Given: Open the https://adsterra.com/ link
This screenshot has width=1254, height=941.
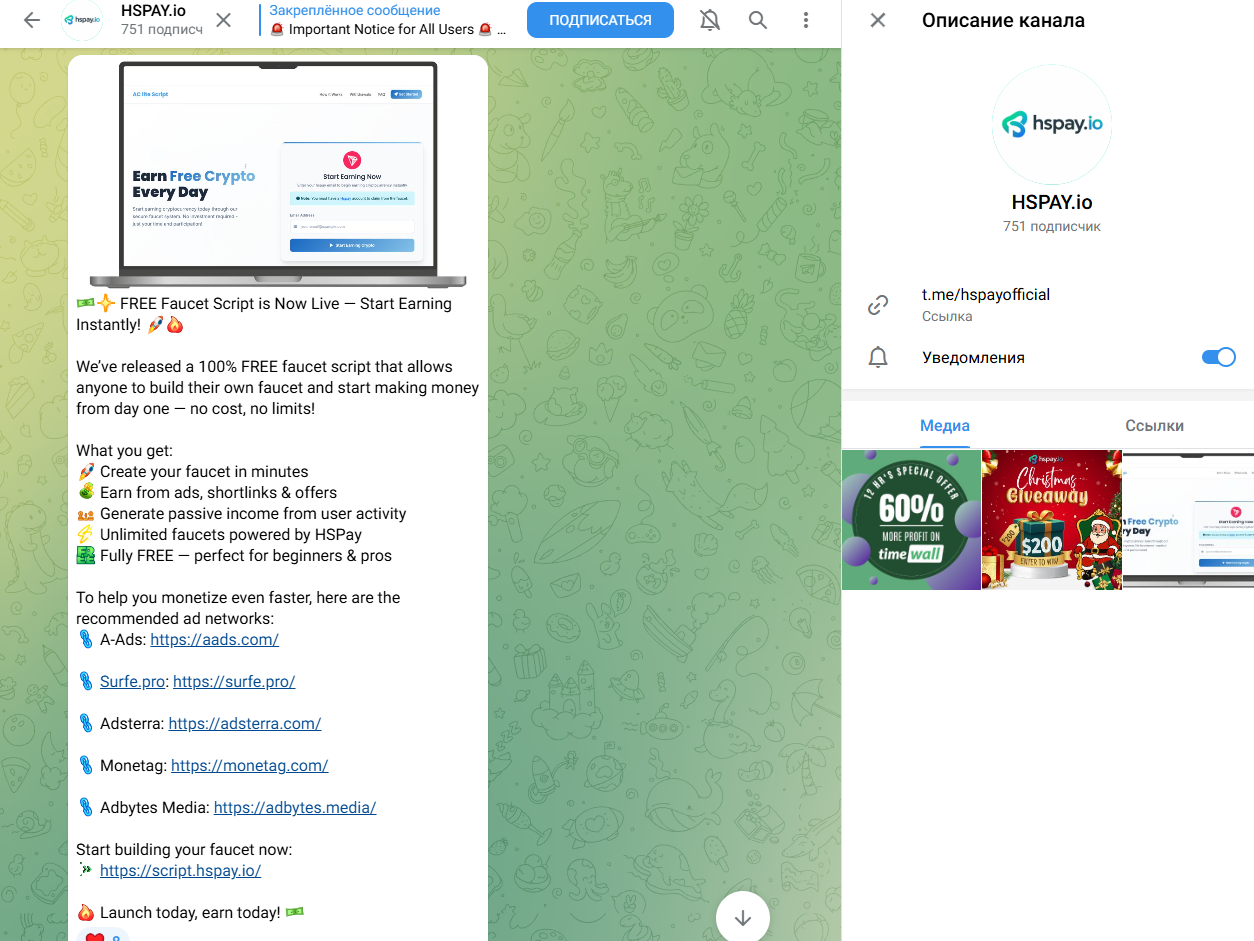Looking at the screenshot, I should [245, 723].
